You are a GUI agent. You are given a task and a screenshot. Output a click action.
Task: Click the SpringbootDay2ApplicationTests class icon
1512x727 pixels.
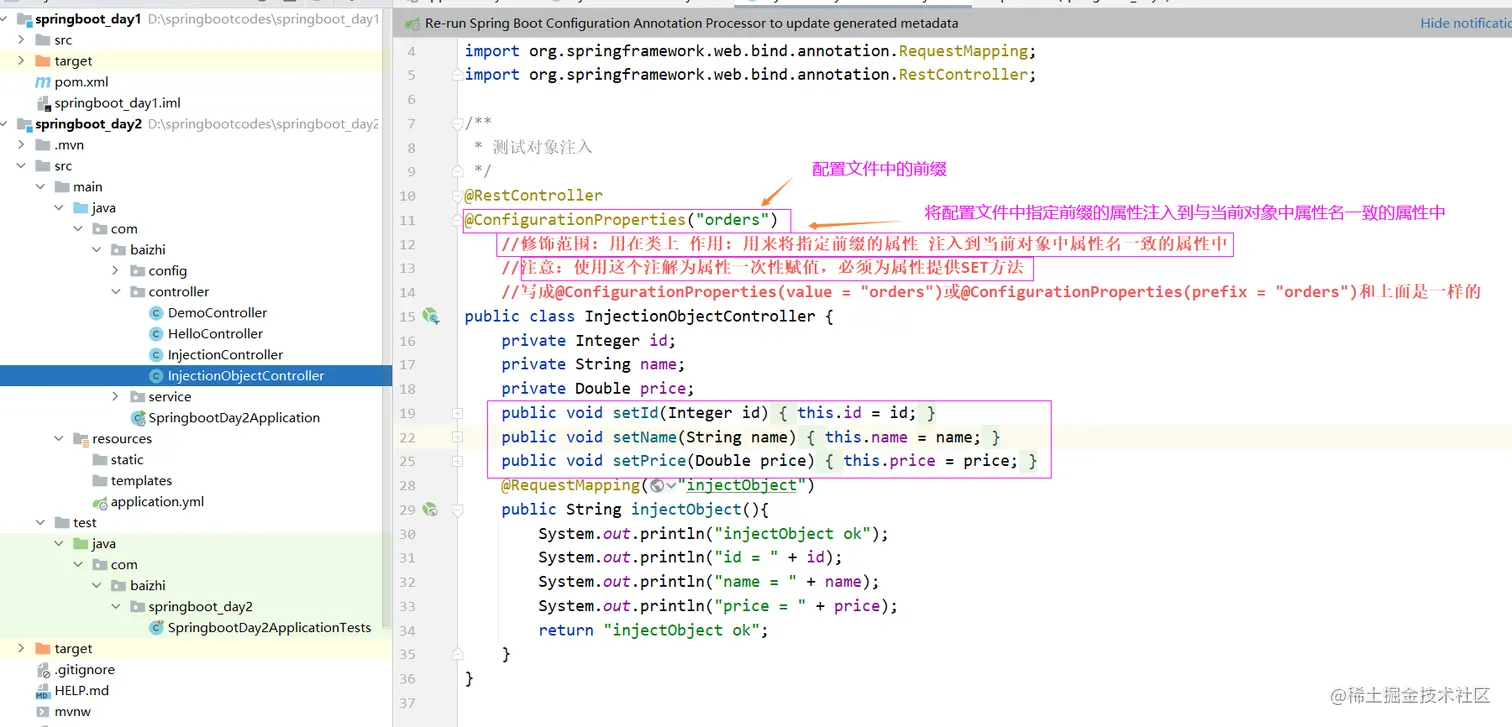click(x=156, y=628)
